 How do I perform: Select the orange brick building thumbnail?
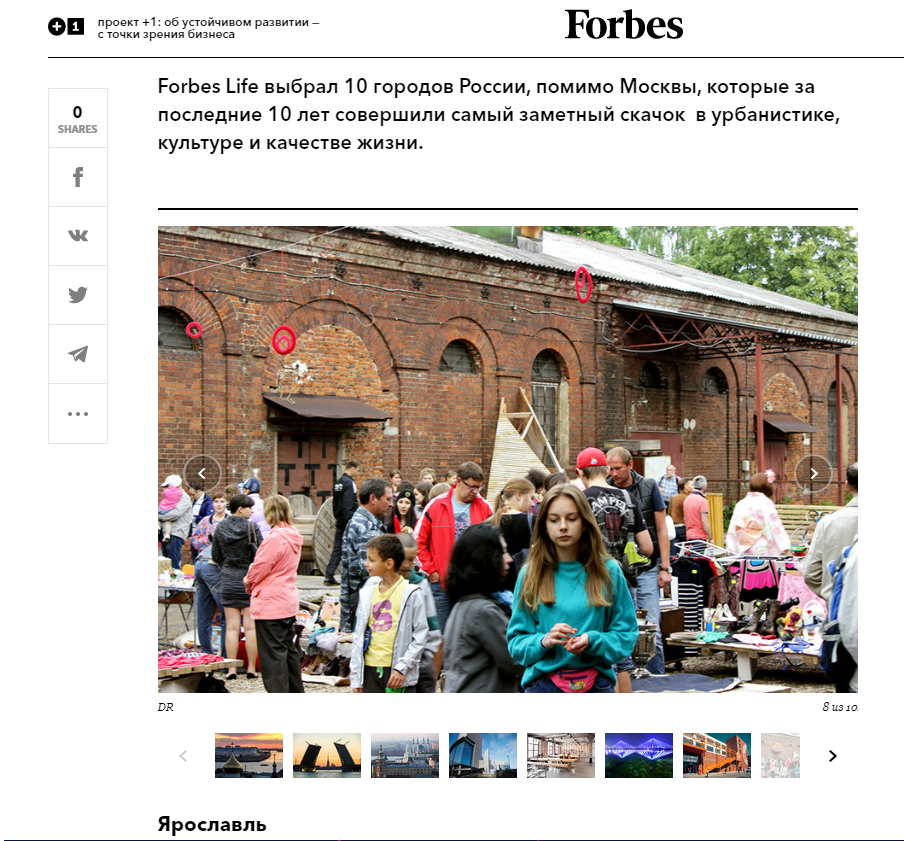point(717,755)
